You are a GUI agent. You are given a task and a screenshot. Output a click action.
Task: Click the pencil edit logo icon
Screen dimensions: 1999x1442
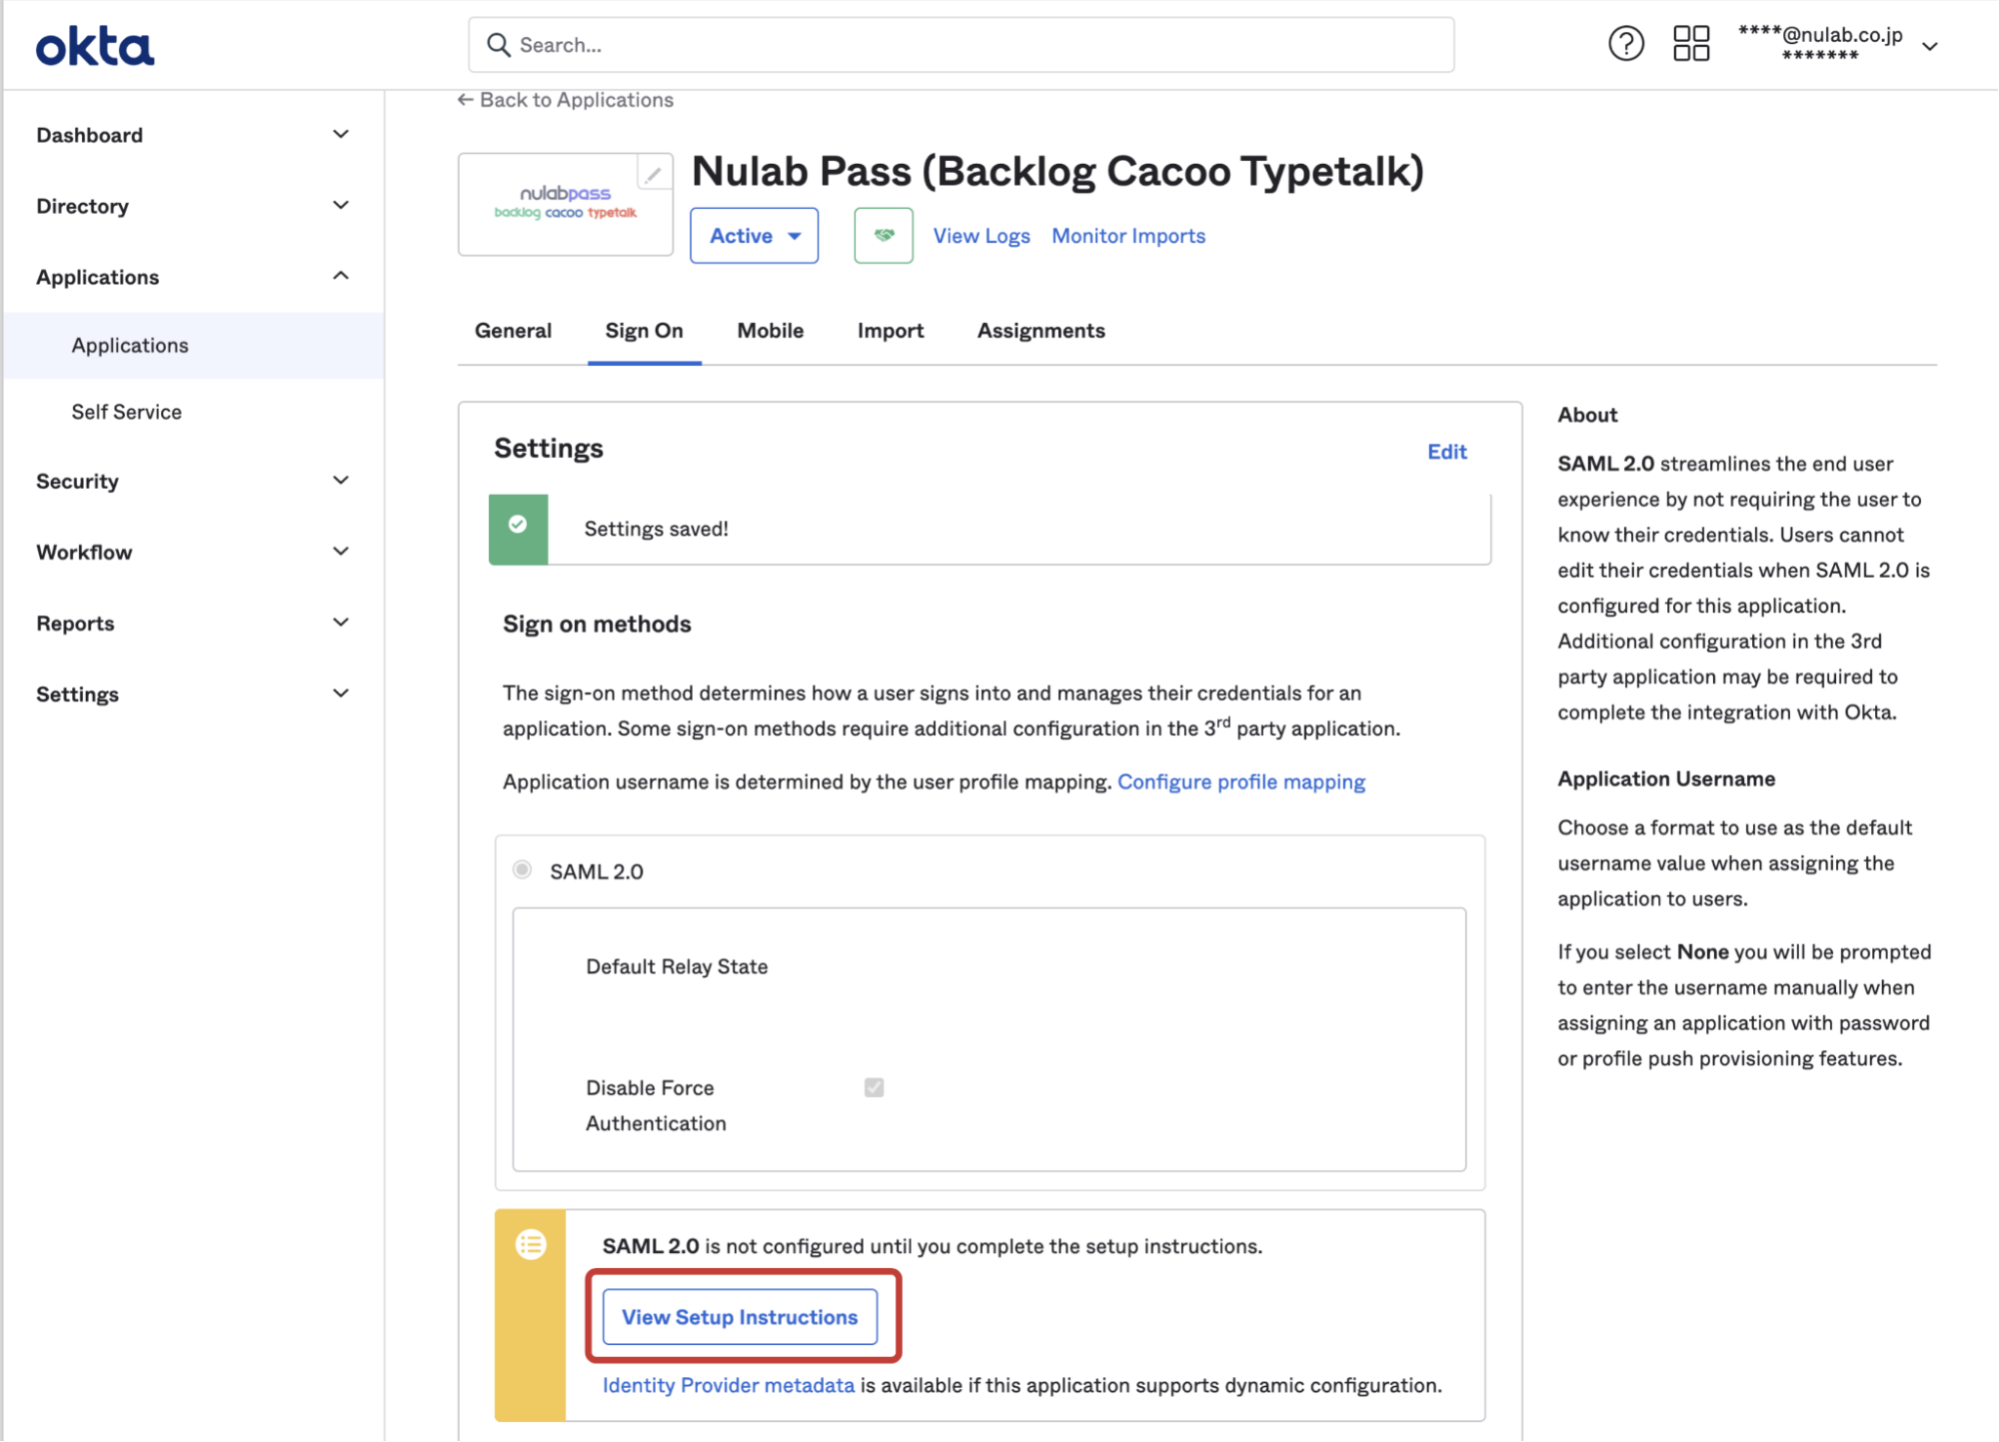pyautogui.click(x=653, y=175)
